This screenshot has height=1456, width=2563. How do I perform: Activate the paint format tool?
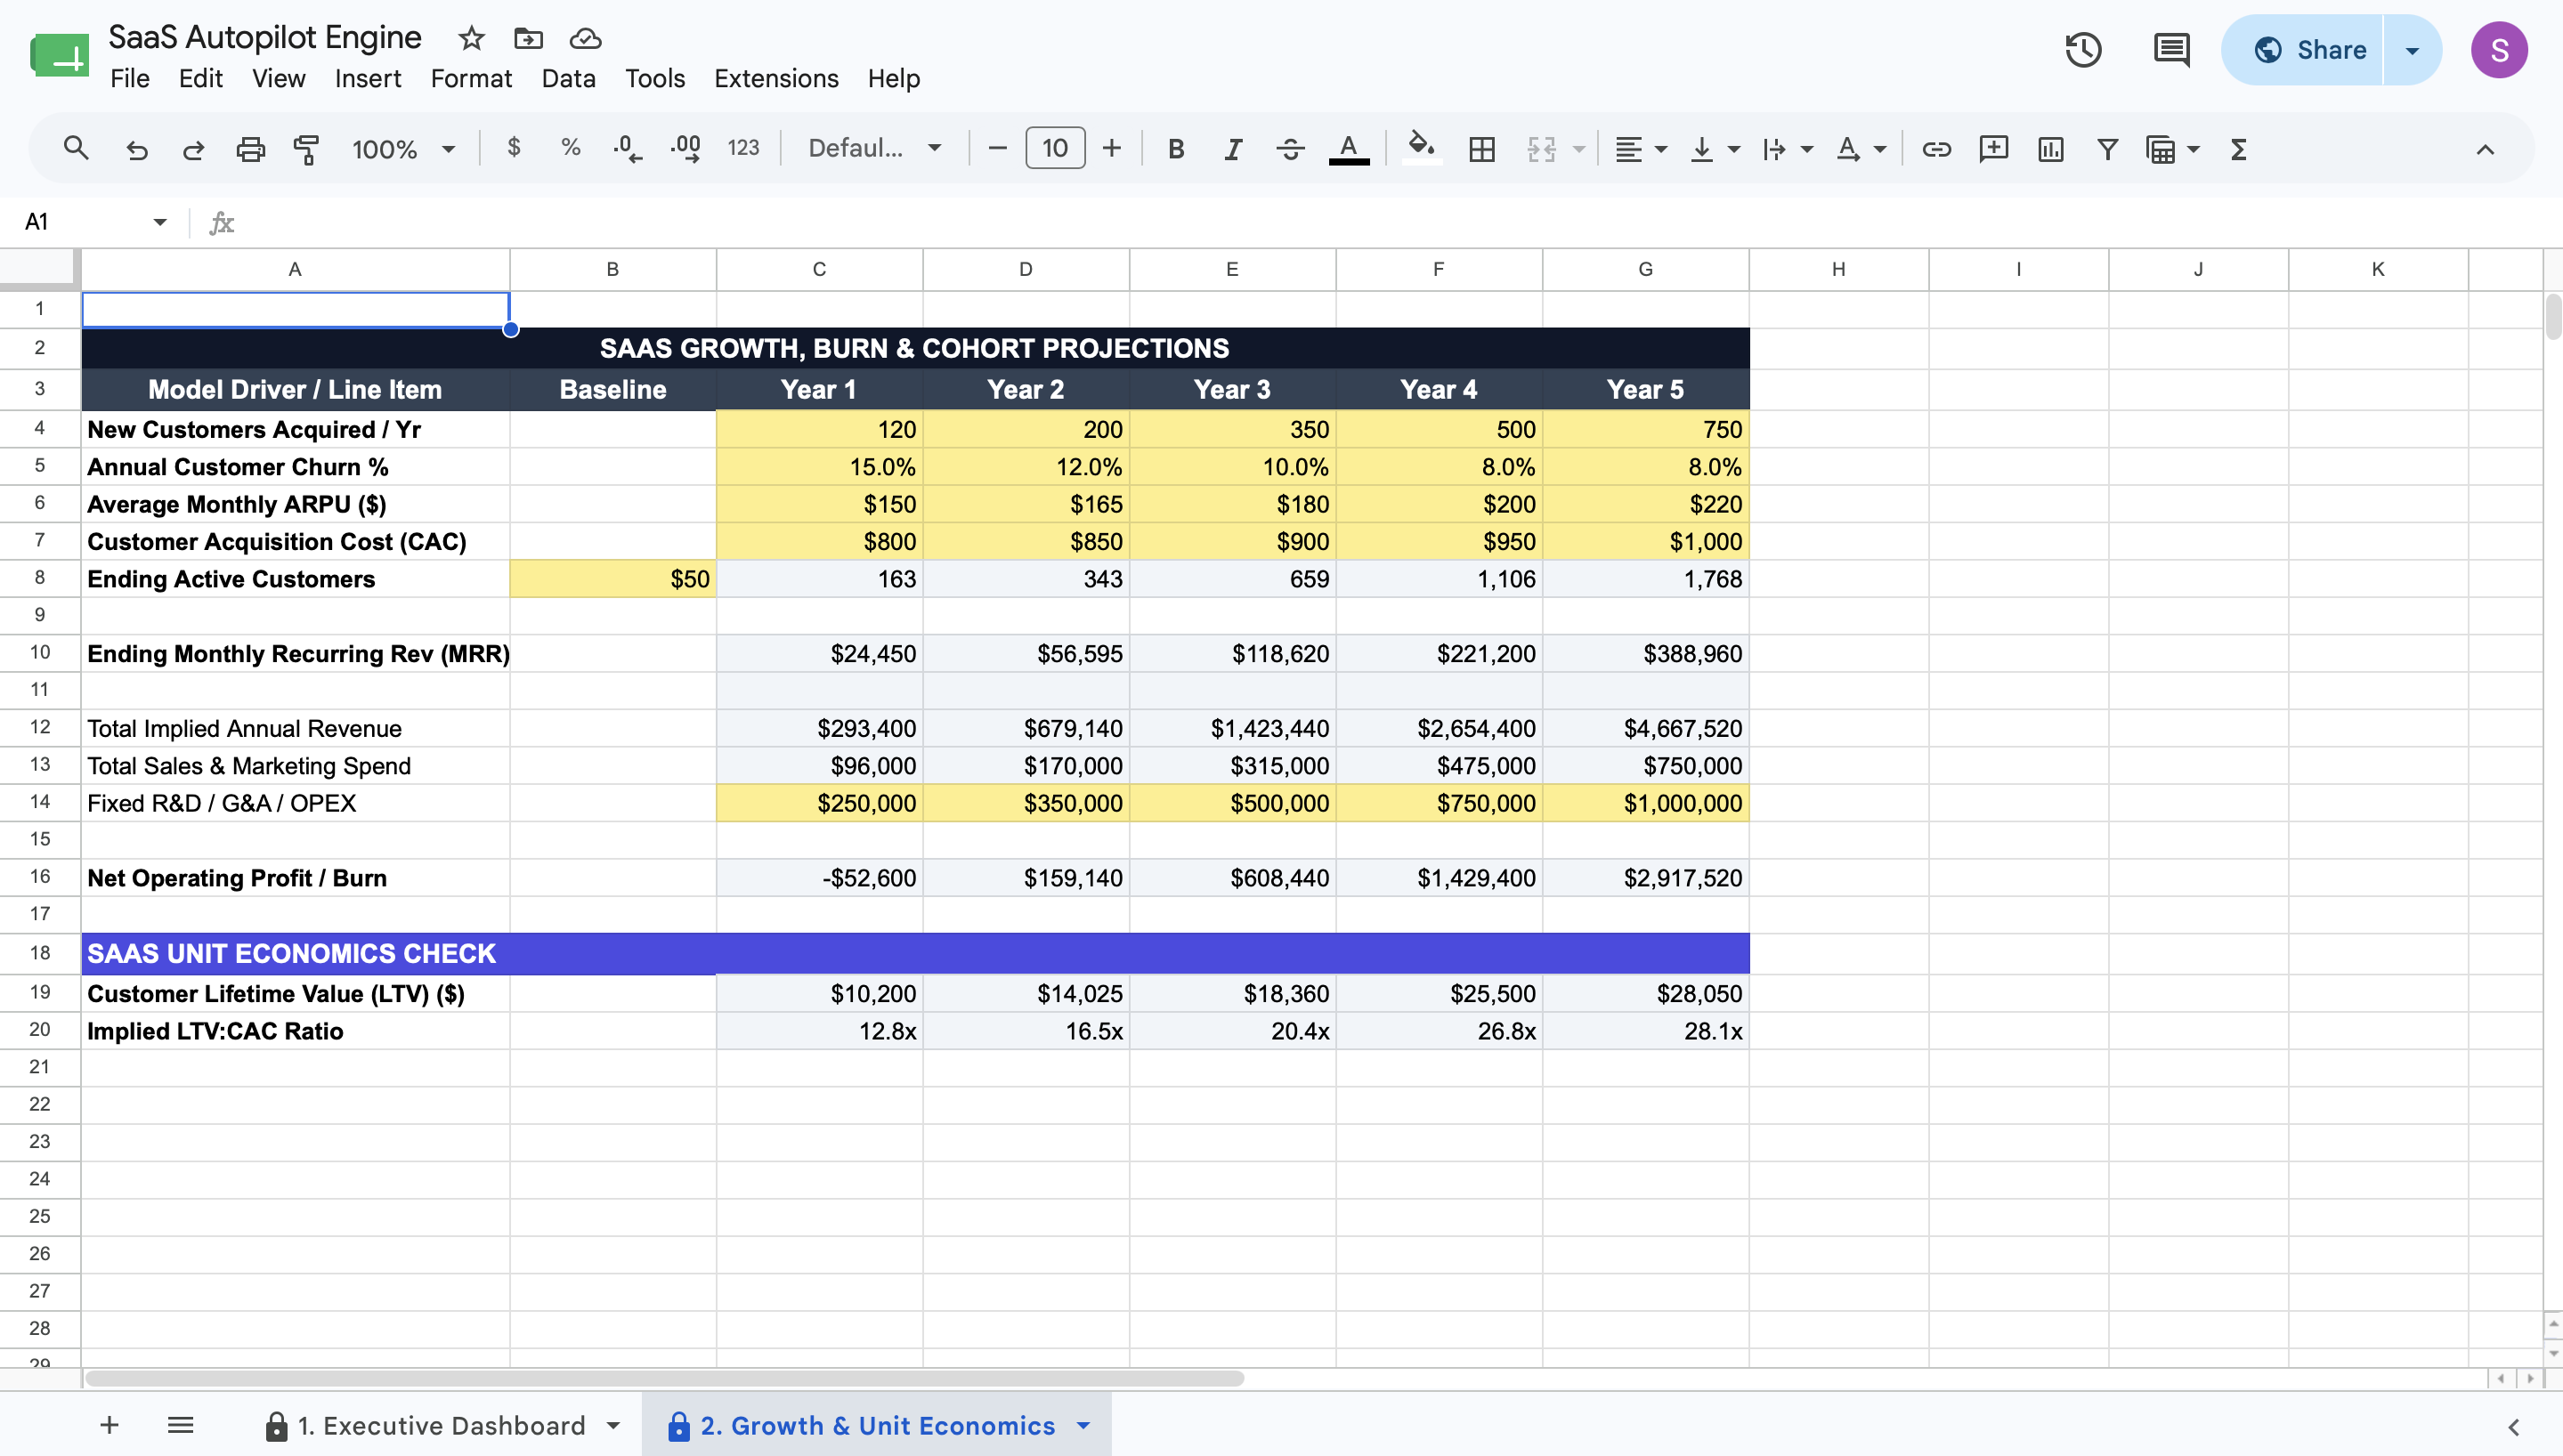[x=306, y=149]
